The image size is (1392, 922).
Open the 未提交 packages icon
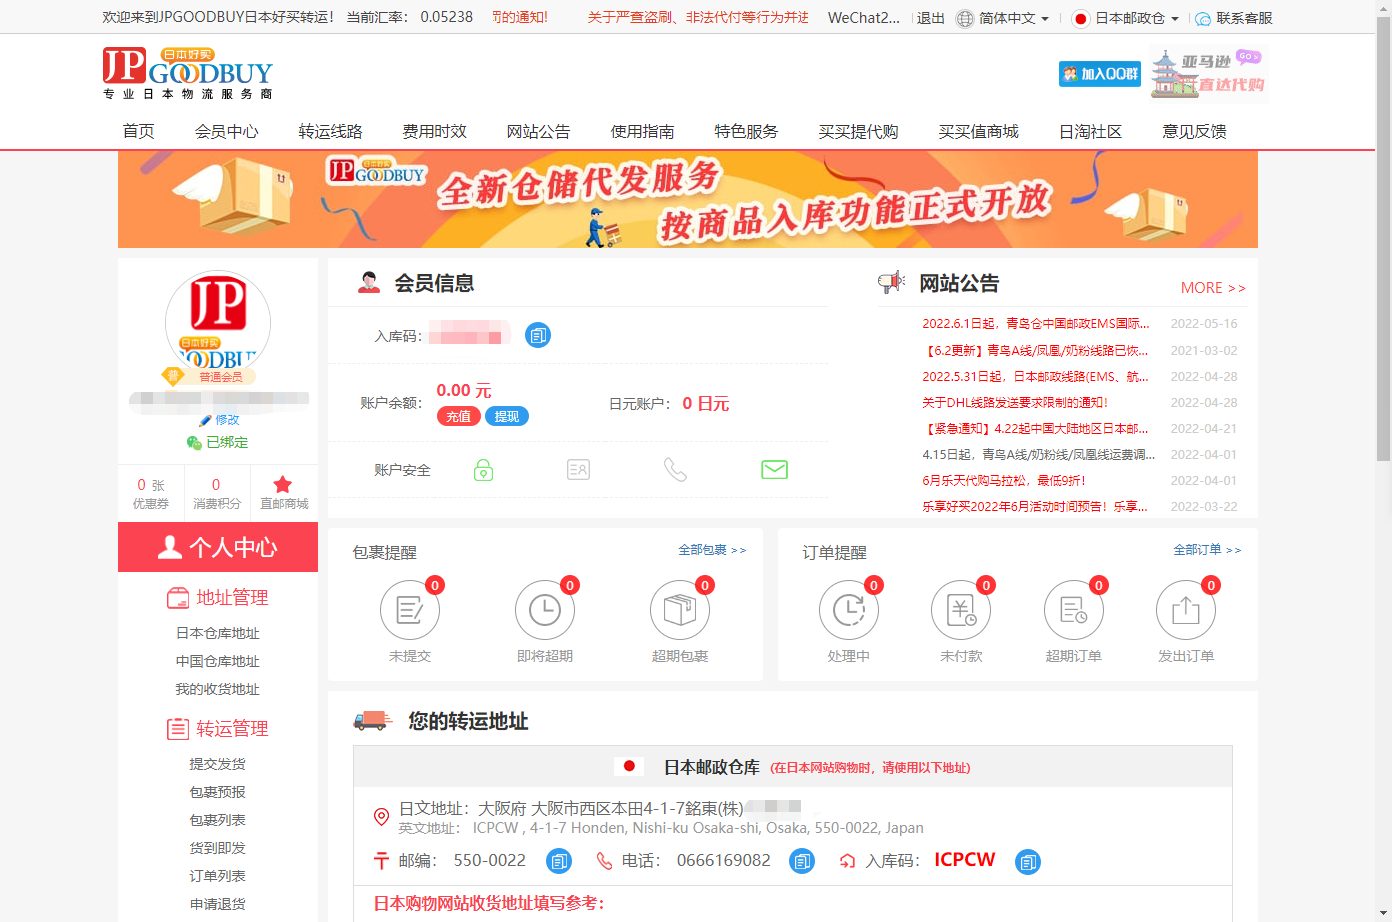pyautogui.click(x=410, y=610)
